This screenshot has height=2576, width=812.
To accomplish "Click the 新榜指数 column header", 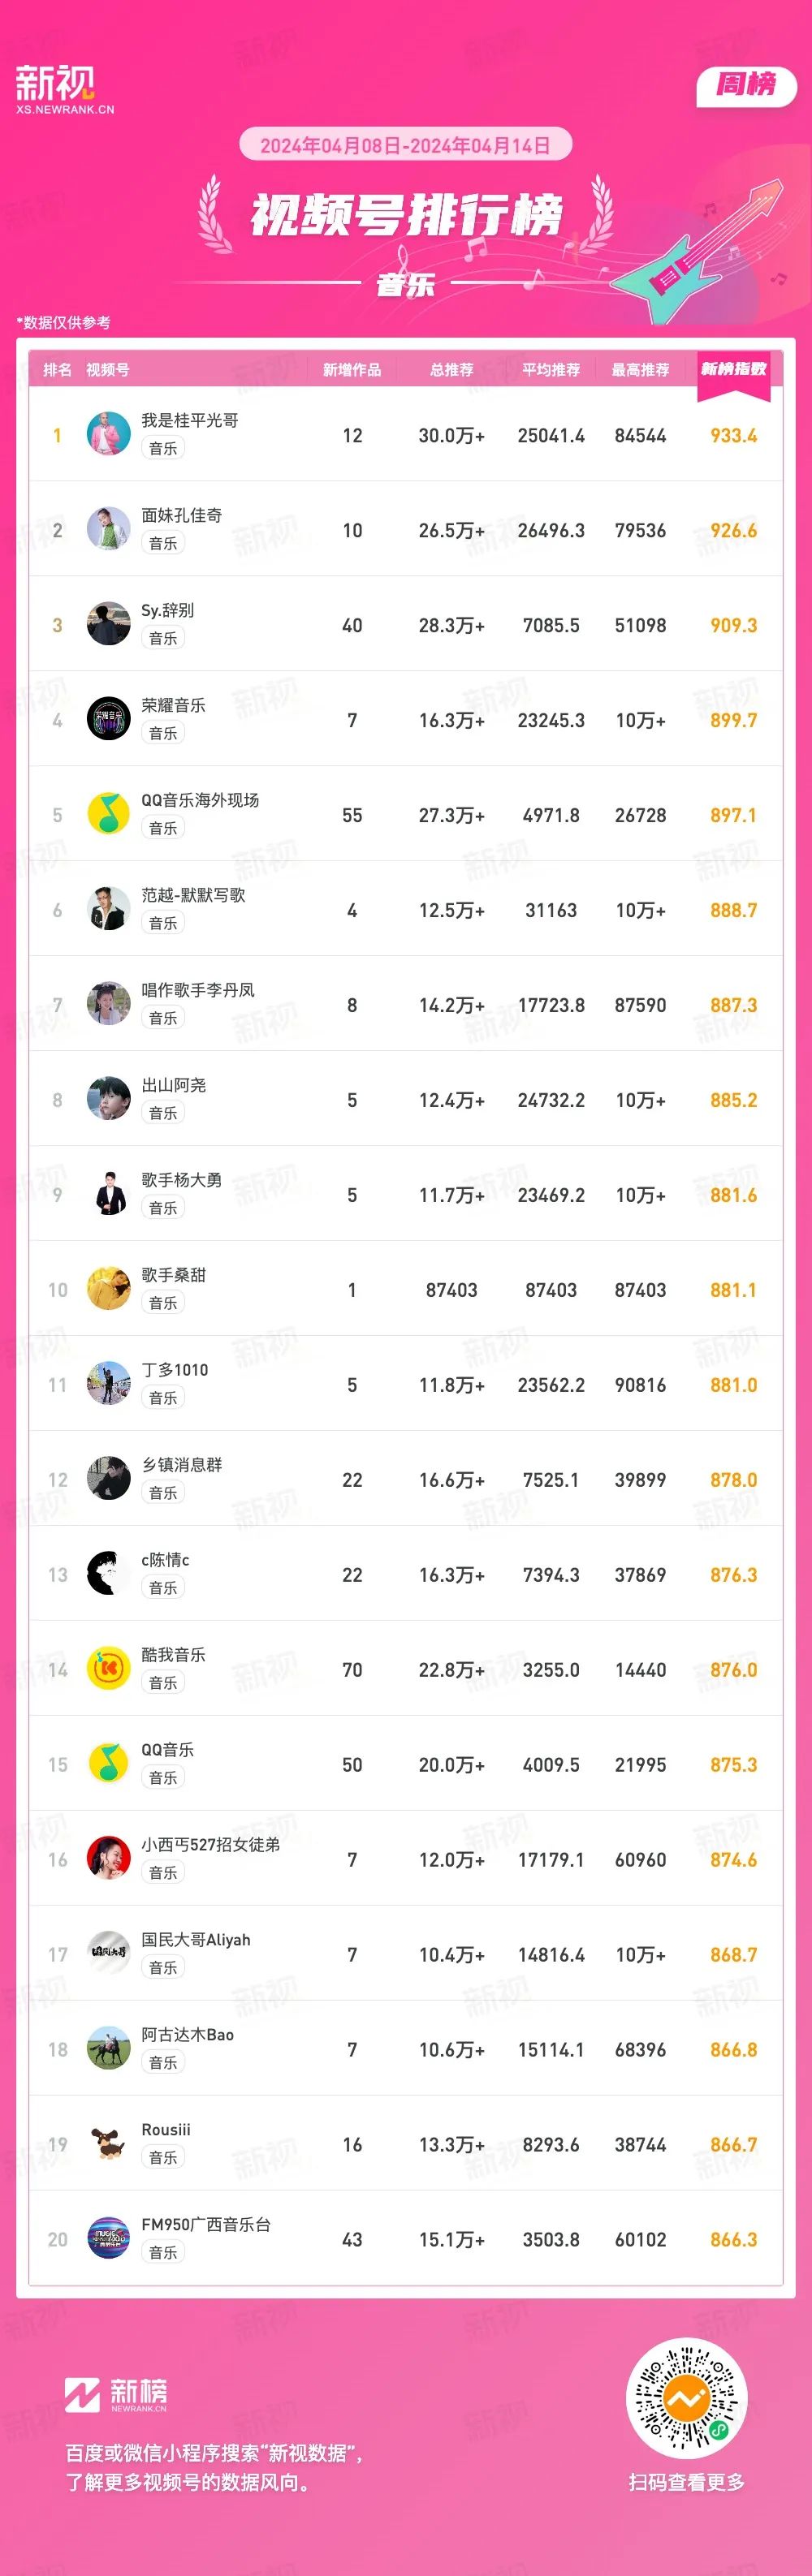I will pos(734,369).
